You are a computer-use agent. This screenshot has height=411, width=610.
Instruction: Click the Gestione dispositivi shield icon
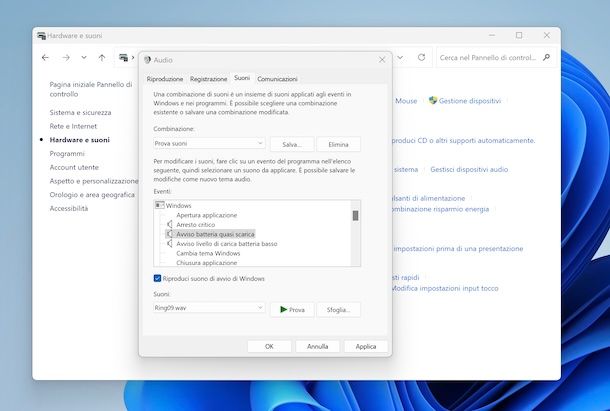pyautogui.click(x=433, y=100)
